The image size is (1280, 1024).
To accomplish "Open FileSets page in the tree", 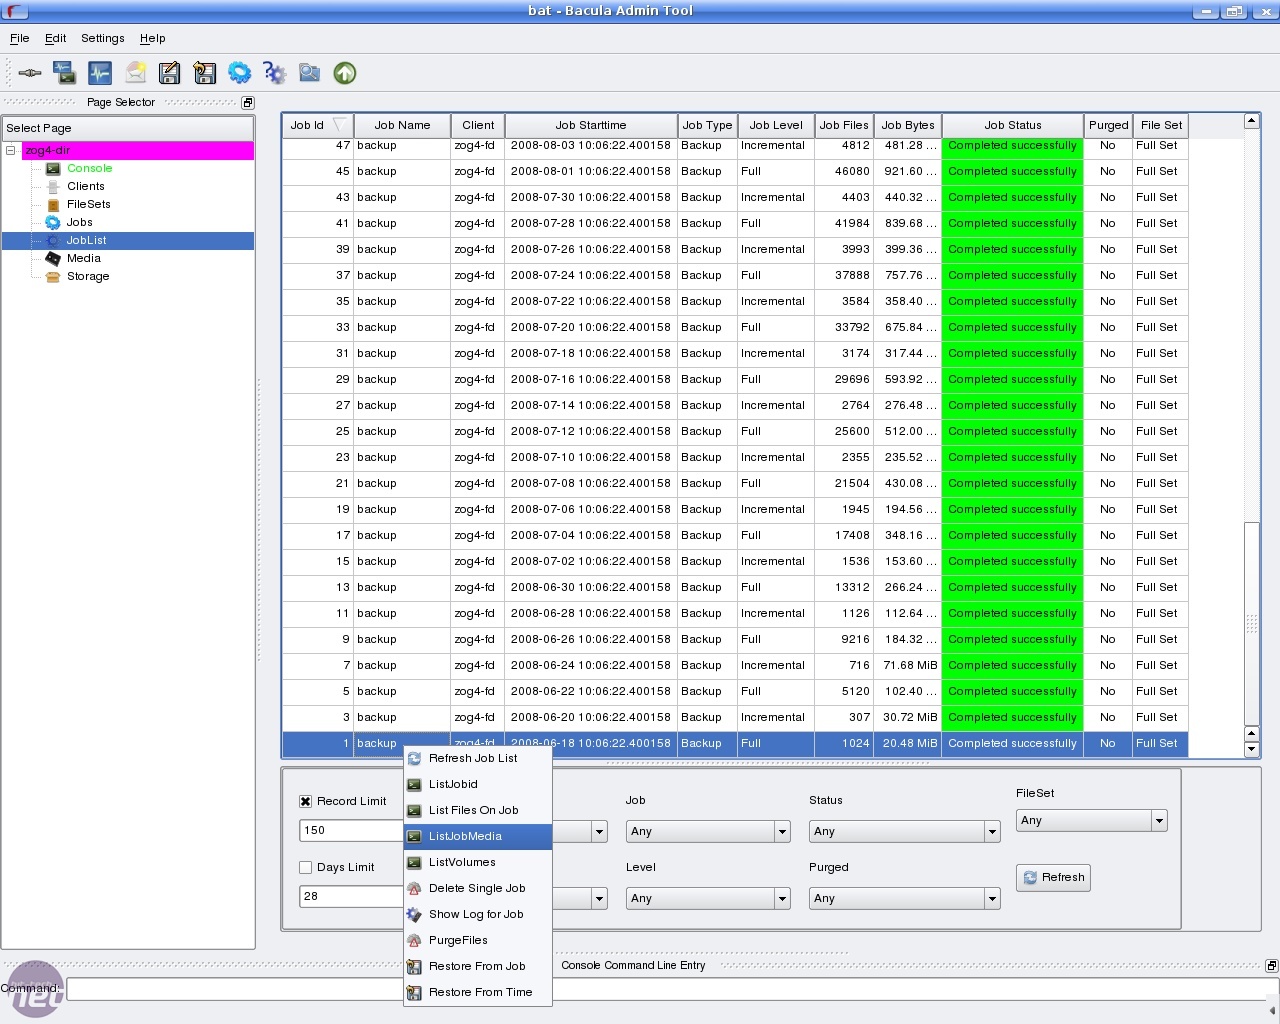I will (89, 204).
